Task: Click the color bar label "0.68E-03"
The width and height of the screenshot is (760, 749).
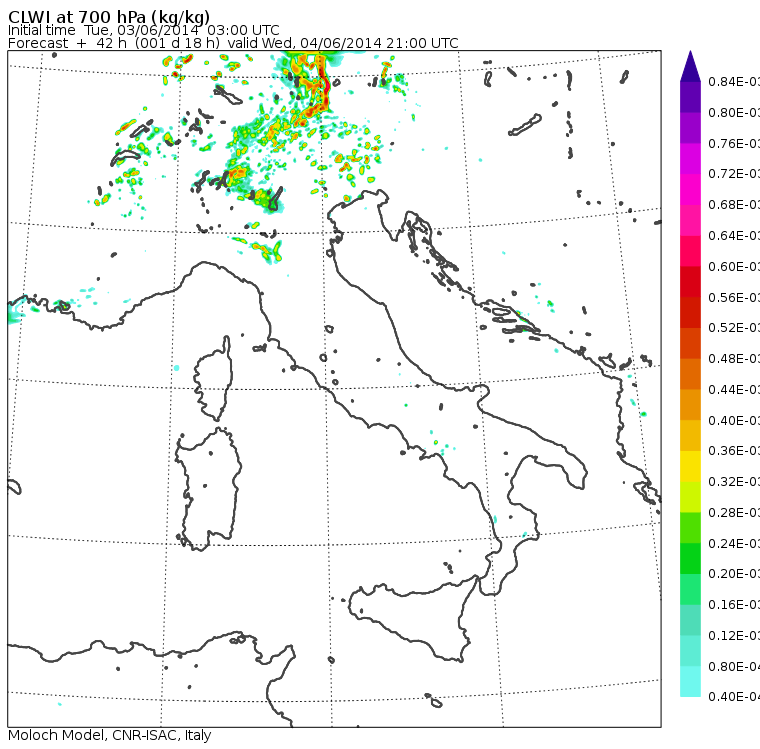Action: point(734,205)
